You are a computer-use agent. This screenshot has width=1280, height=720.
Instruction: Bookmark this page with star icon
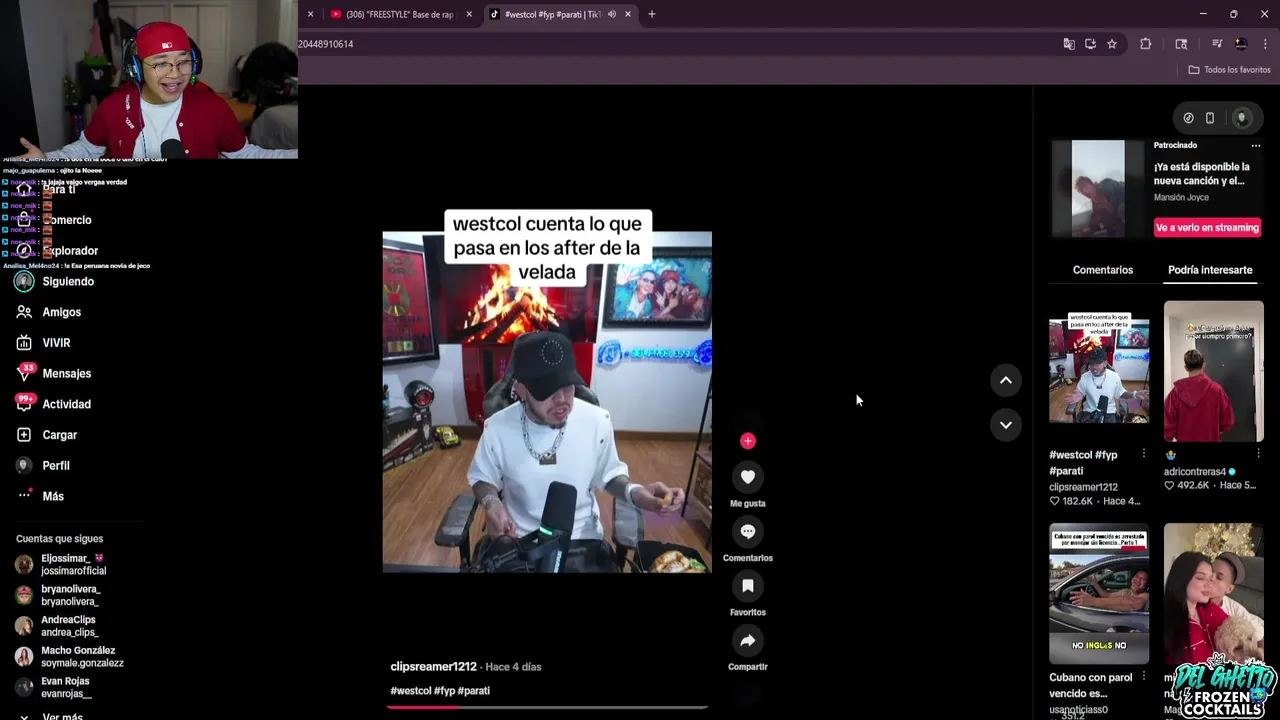pos(1112,44)
